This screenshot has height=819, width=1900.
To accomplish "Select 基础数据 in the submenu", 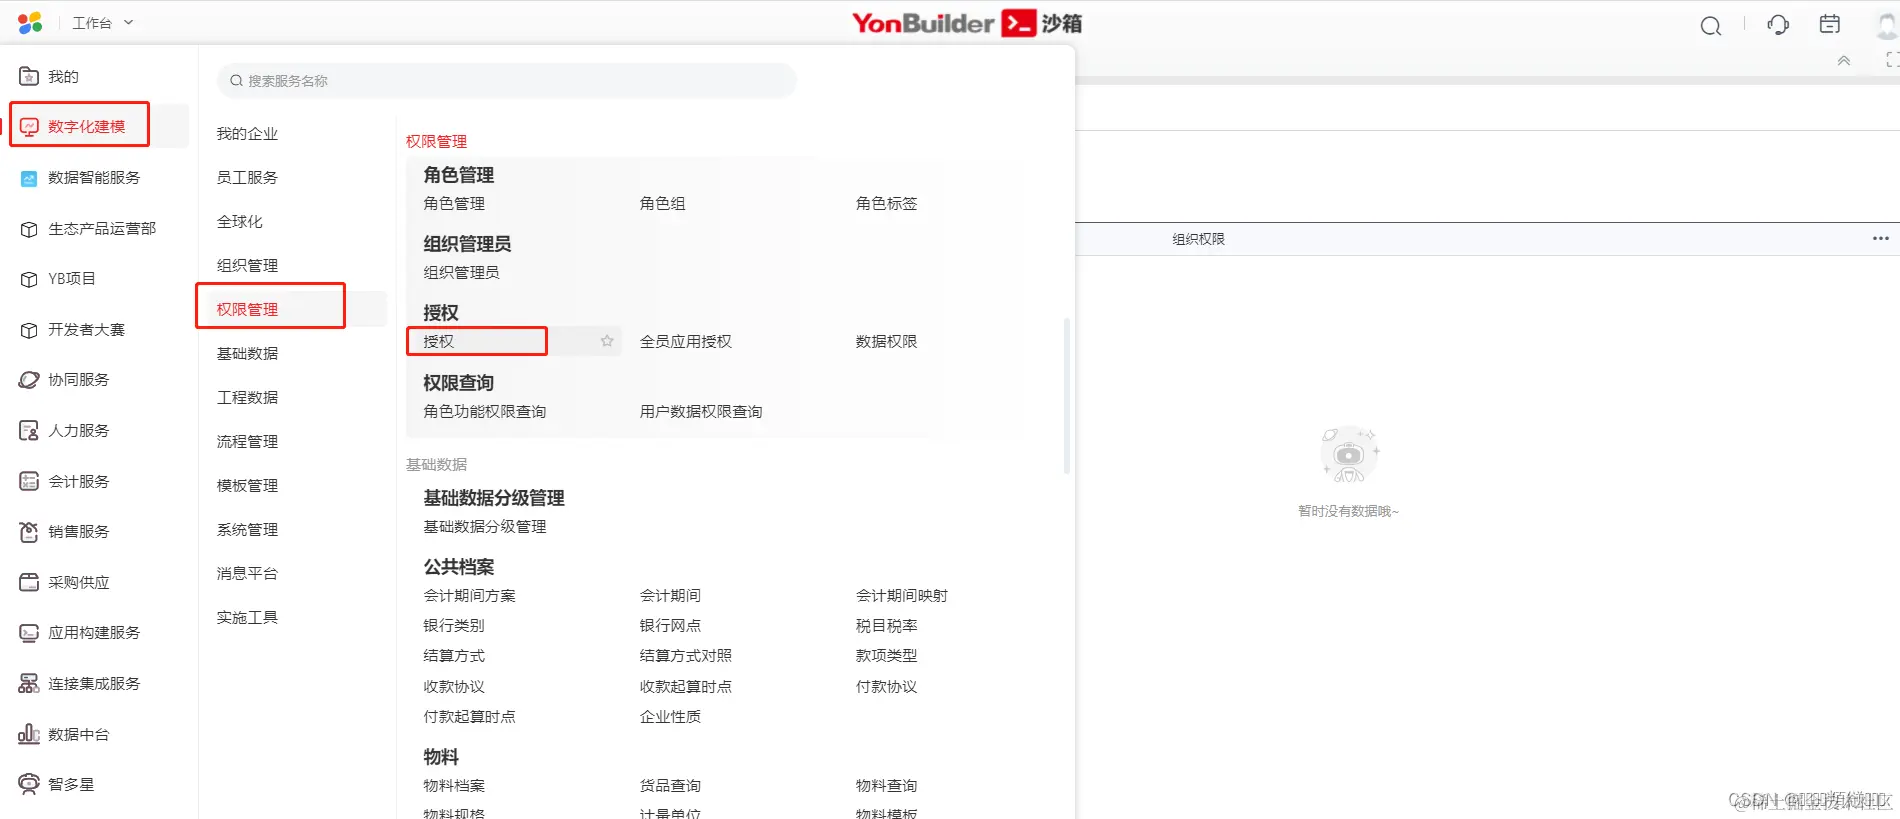I will click(x=247, y=354).
